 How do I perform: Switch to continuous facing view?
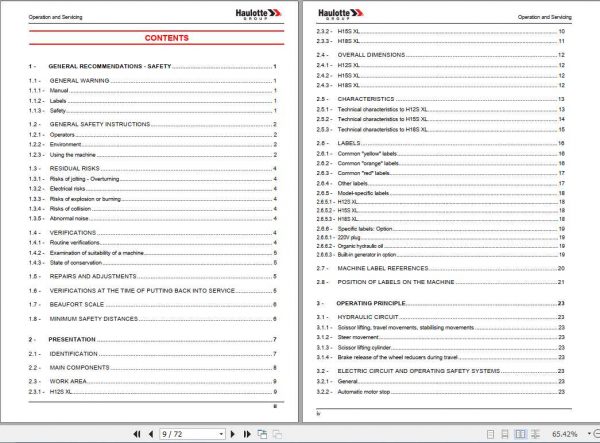535,434
